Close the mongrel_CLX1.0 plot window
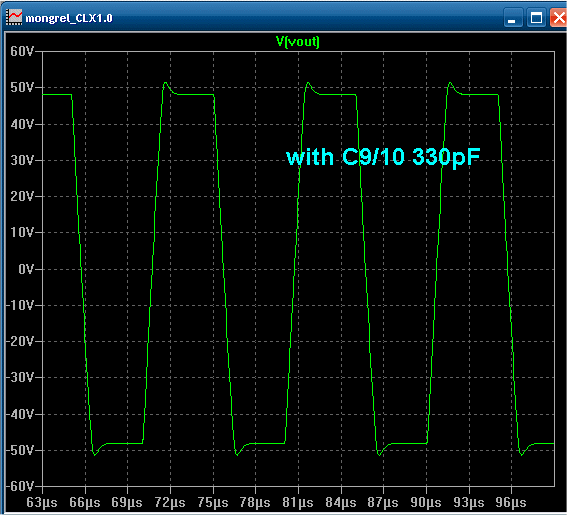This screenshot has height=515, width=567. click(558, 18)
